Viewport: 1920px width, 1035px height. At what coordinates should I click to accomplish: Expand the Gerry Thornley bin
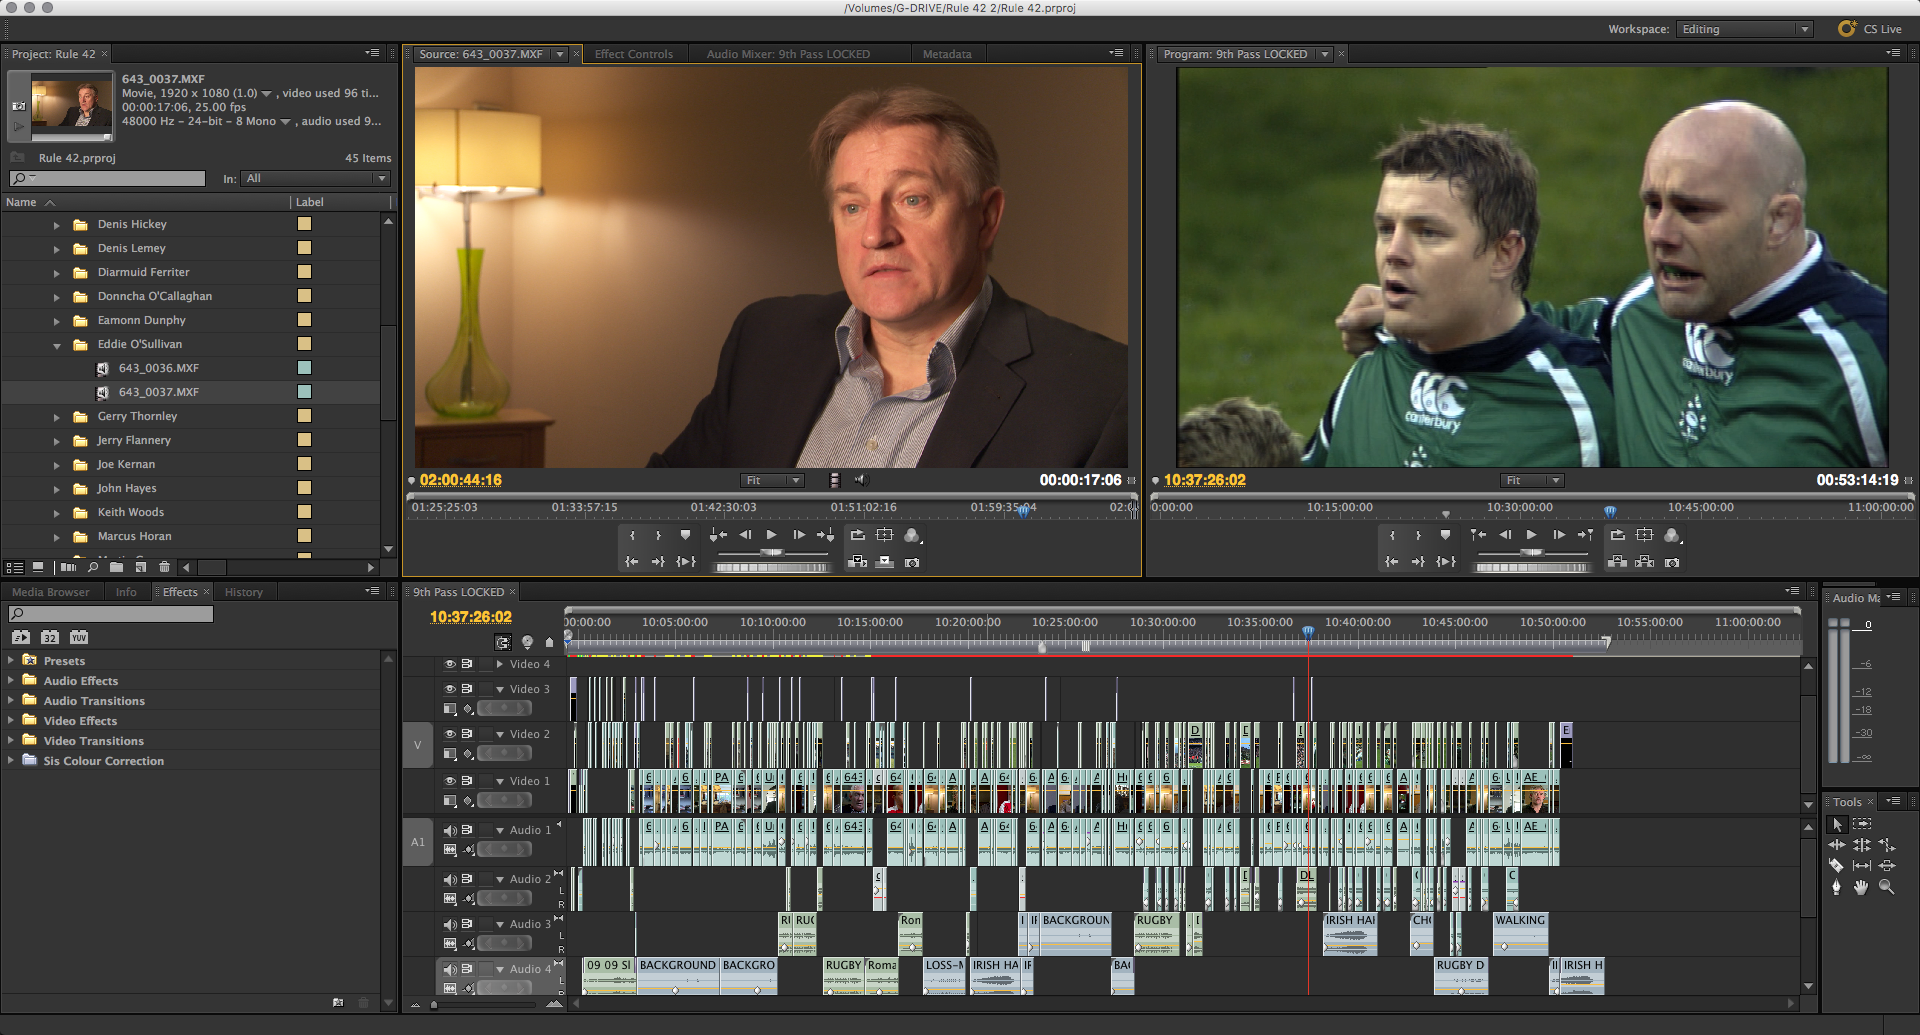click(x=57, y=417)
